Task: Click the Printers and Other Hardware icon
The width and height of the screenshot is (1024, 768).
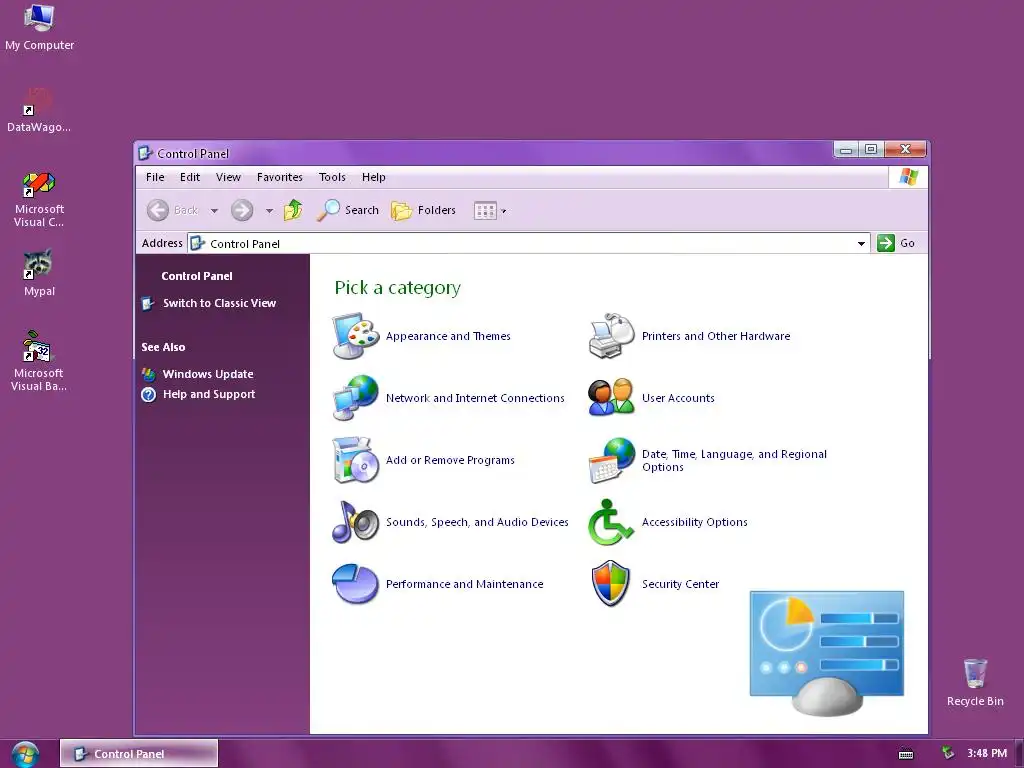Action: [611, 336]
